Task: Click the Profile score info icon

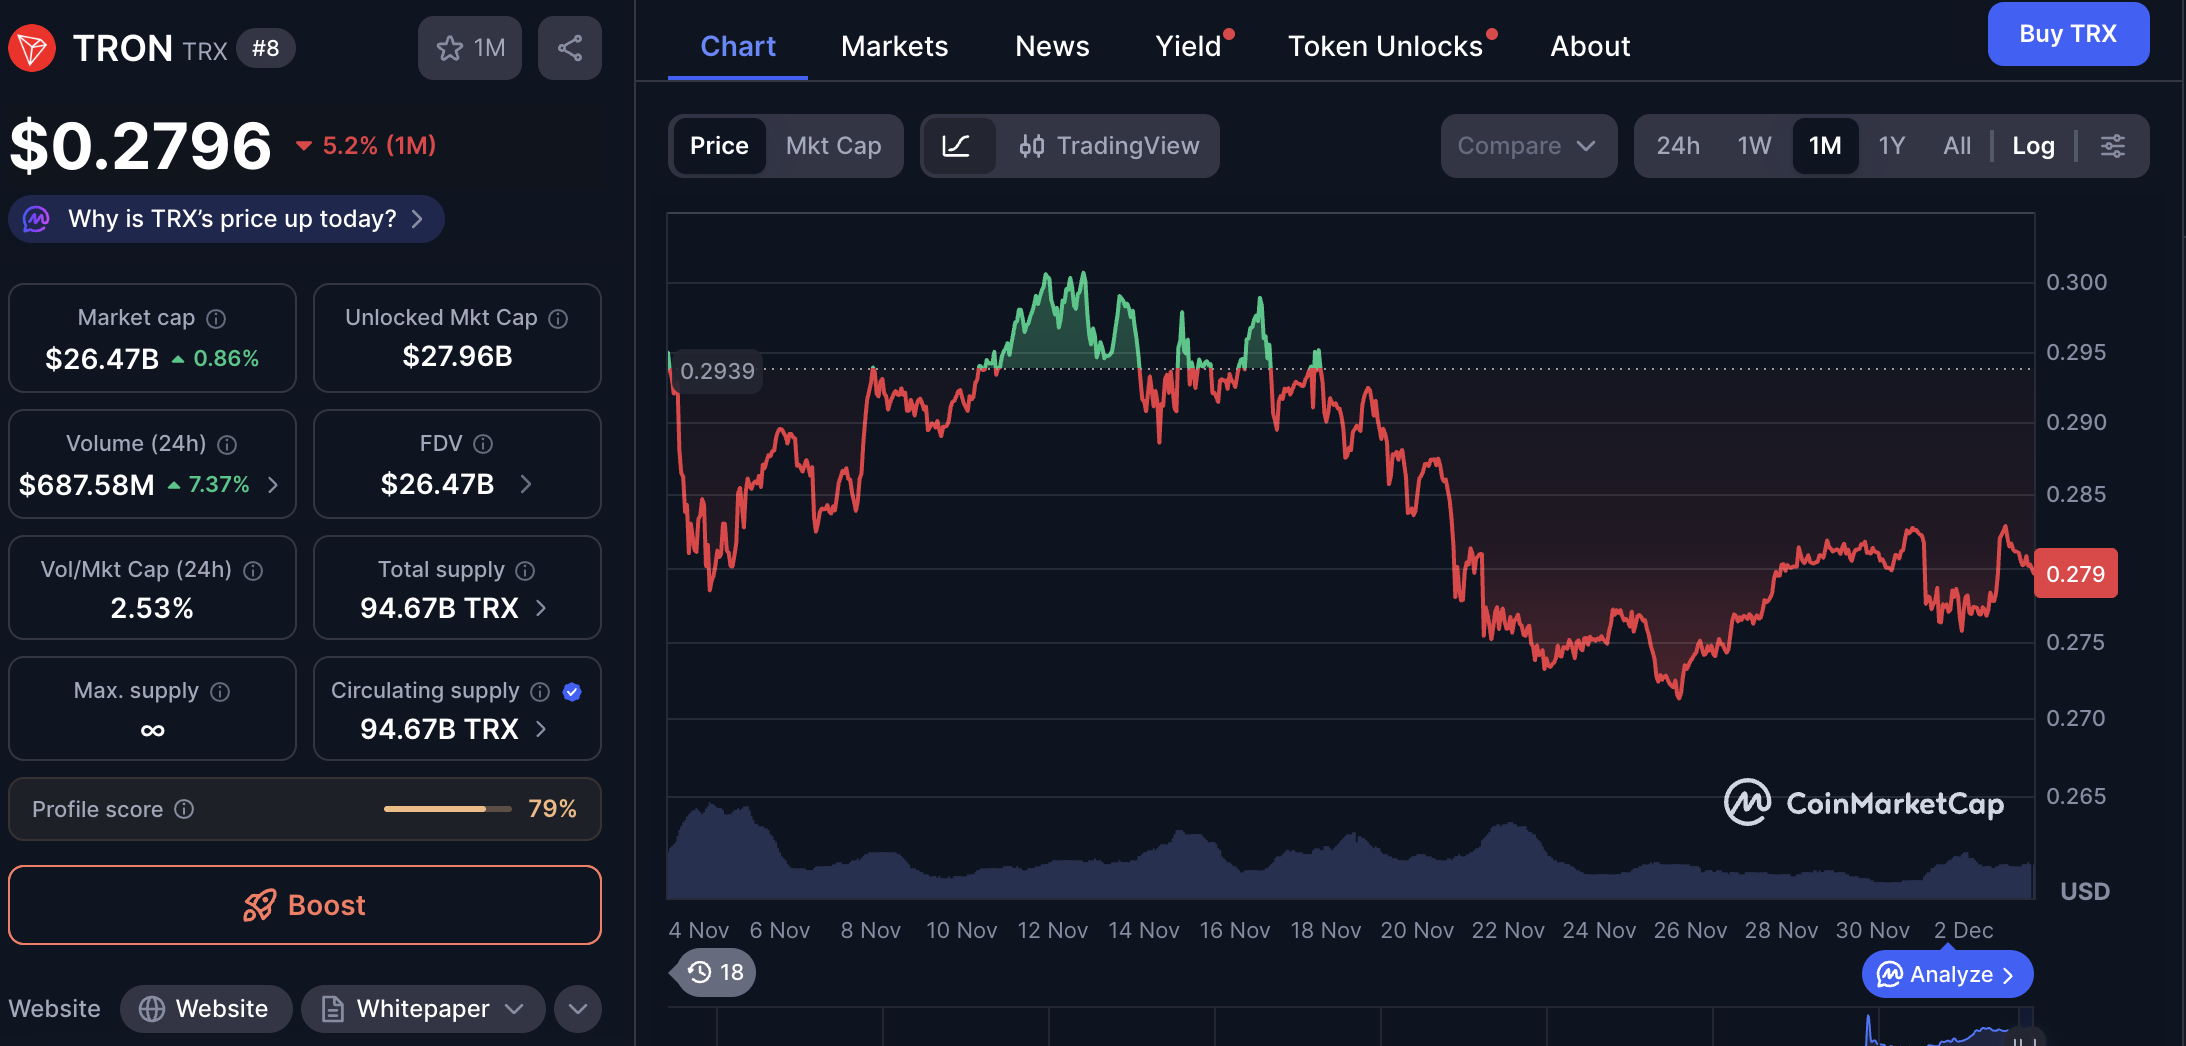Action: [184, 809]
